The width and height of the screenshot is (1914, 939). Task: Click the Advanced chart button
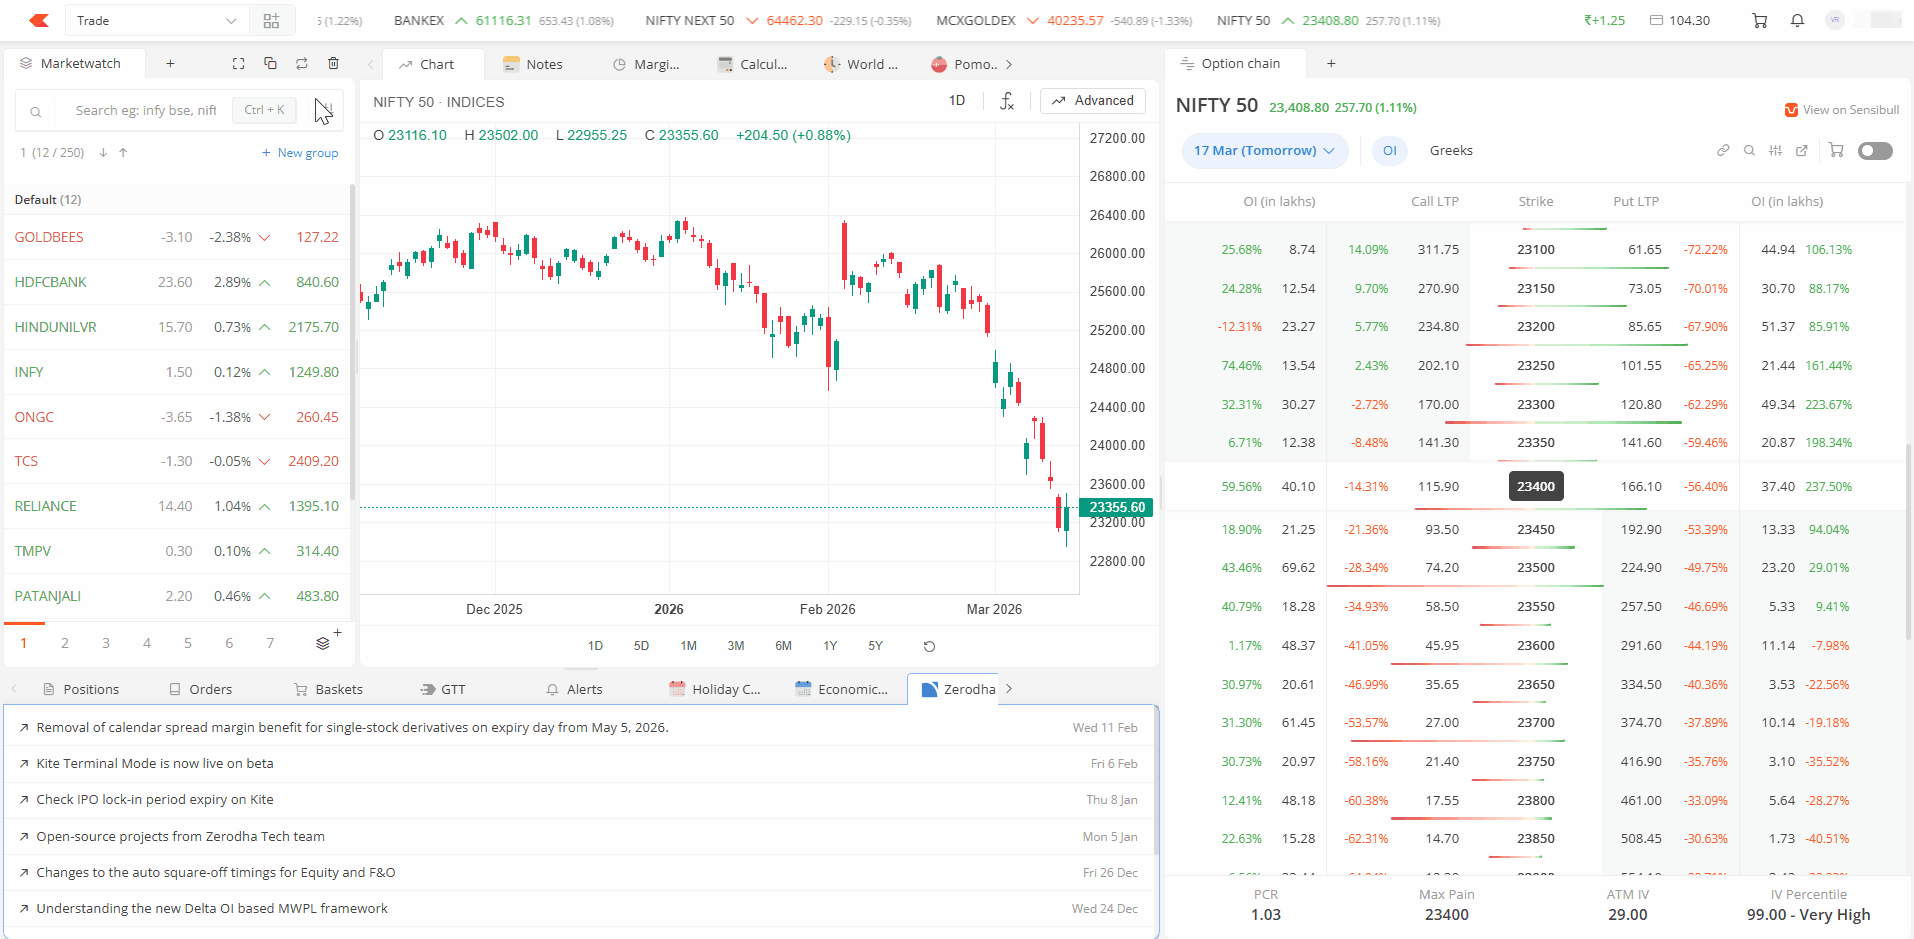pyautogui.click(x=1093, y=101)
